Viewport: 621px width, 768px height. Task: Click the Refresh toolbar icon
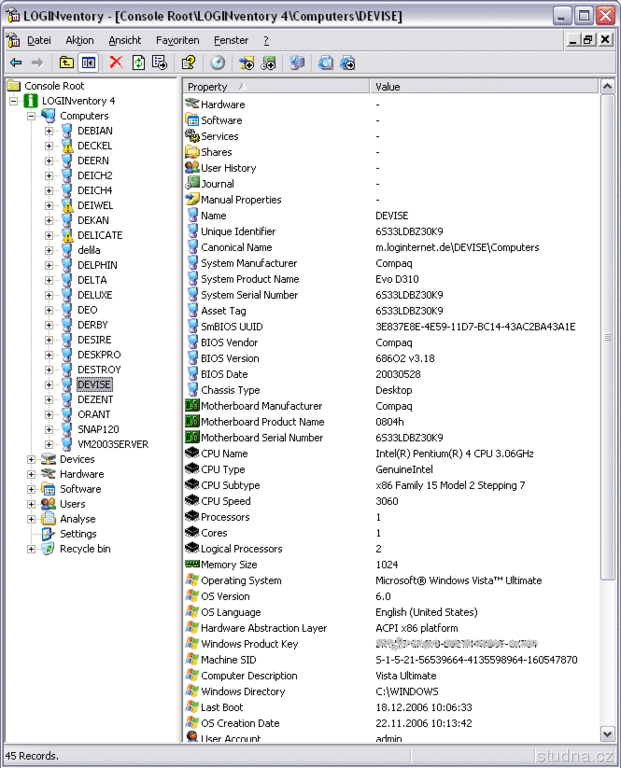click(x=139, y=63)
